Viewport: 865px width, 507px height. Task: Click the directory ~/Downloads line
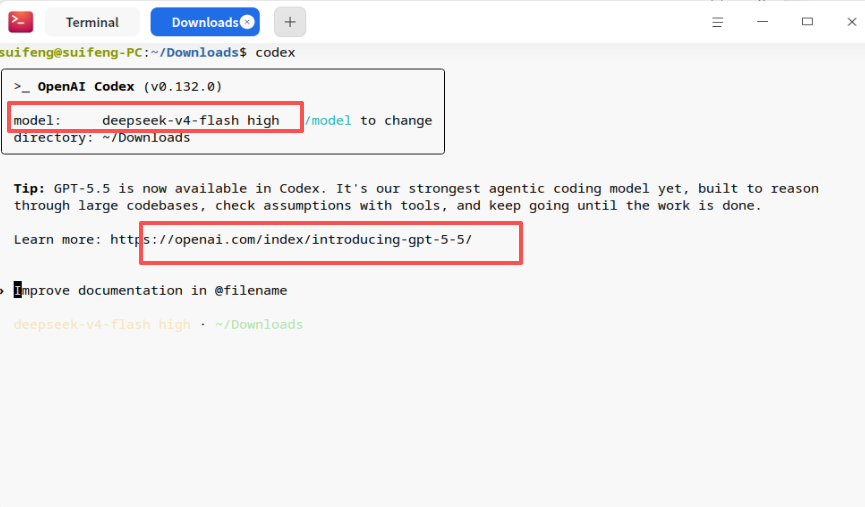(102, 137)
